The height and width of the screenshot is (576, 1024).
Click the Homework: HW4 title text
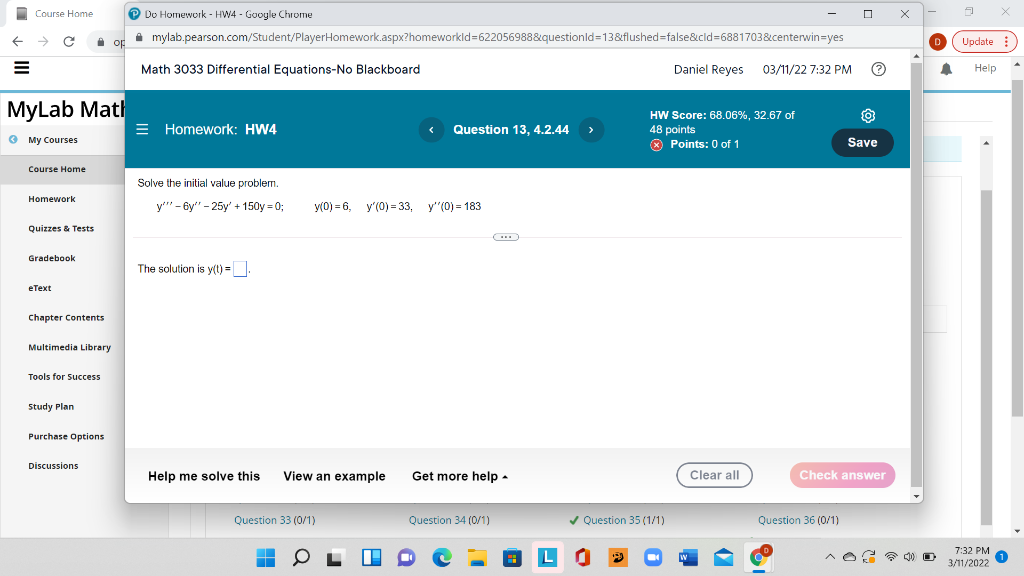click(x=221, y=129)
